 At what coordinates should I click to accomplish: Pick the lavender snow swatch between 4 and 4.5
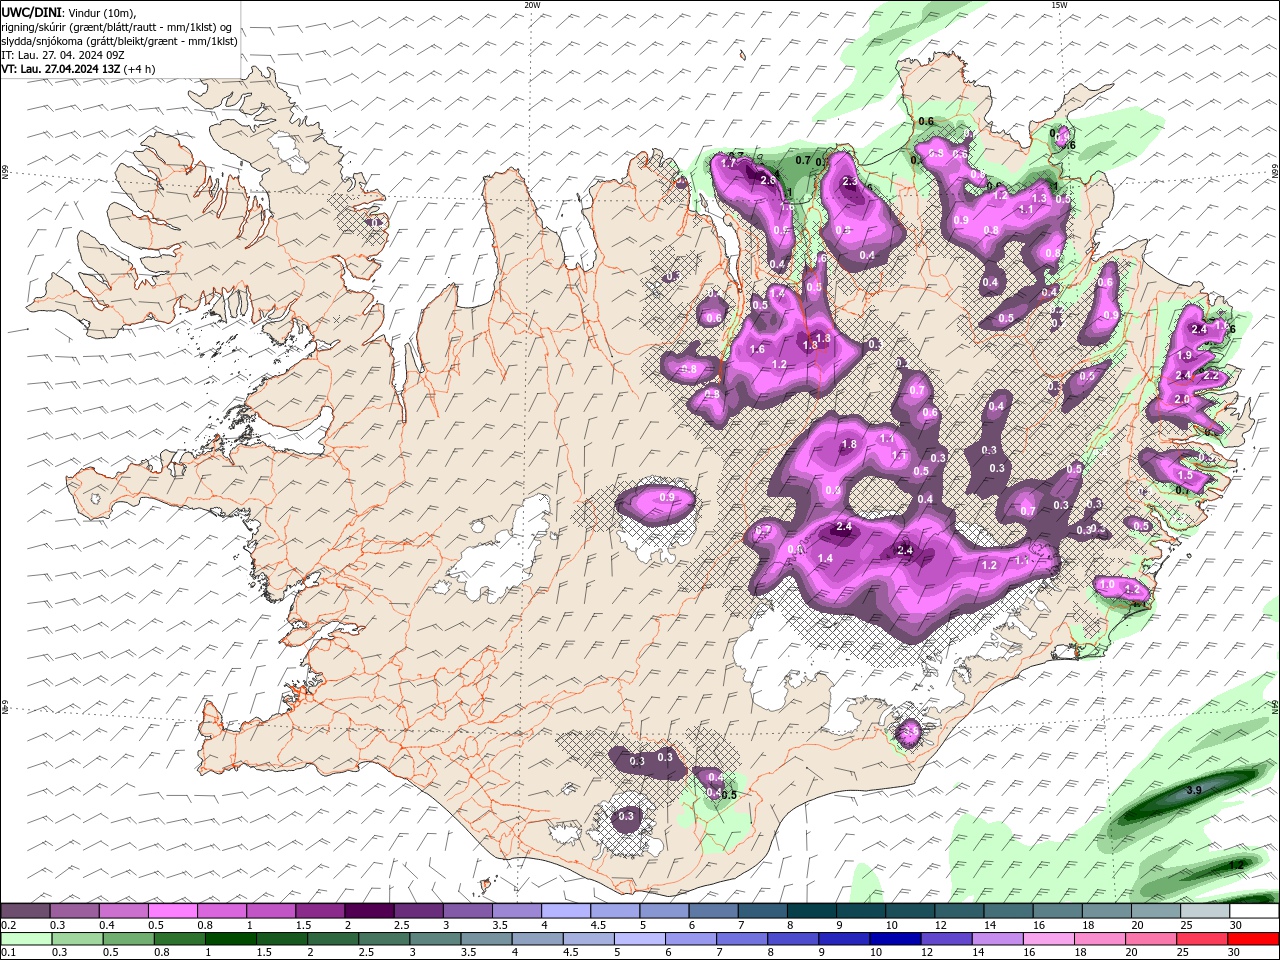point(565,911)
